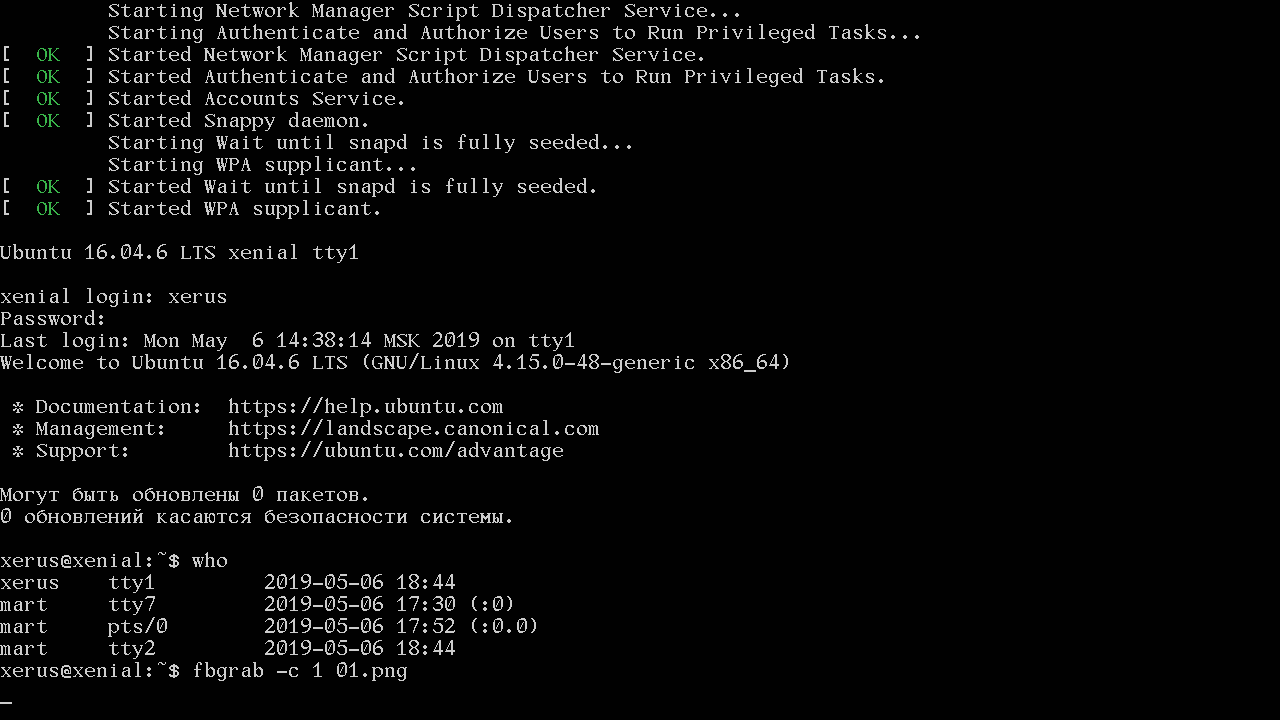Screen dimensions: 1280x720
Task: Click the green OK beside 'Started WPA supplicant'
Action: 48,209
